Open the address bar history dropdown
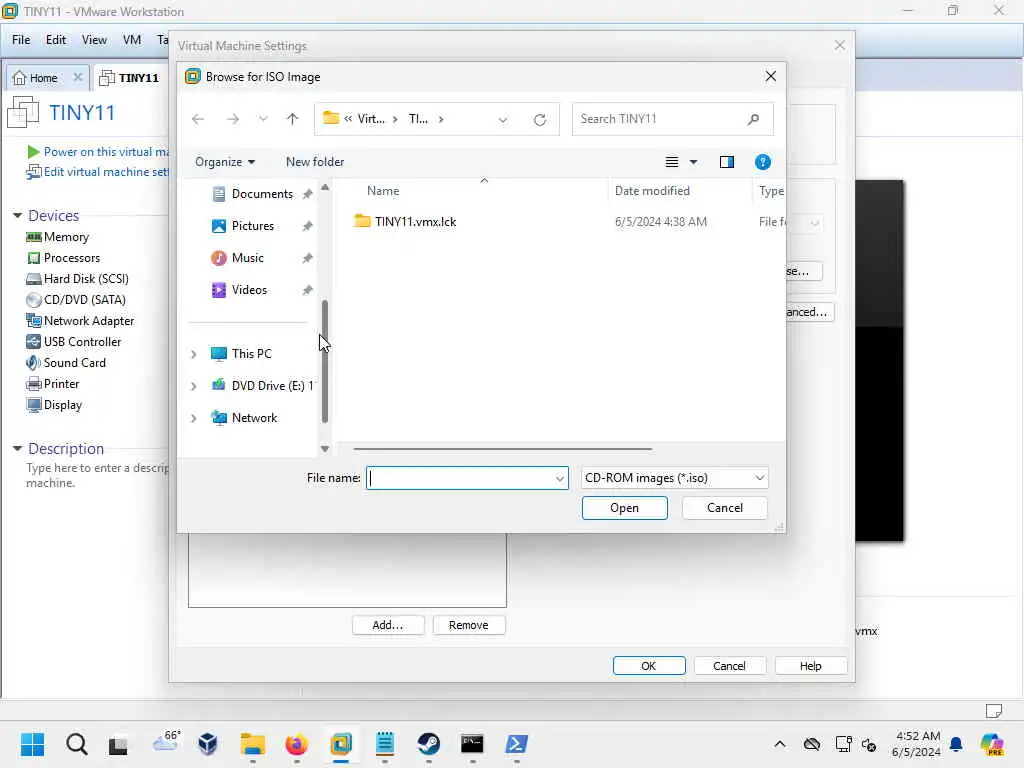Viewport: 1024px width, 768px height. [502, 120]
